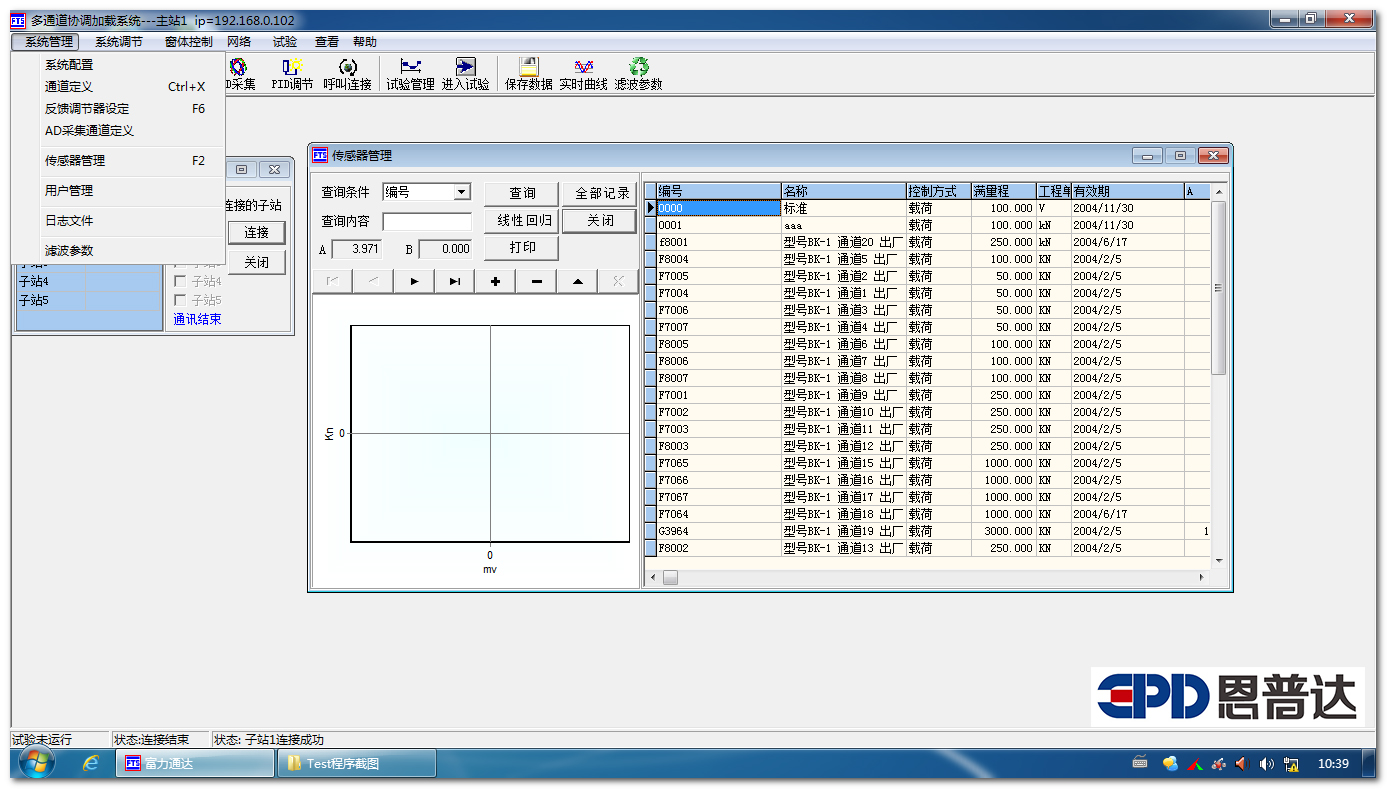Select the table row with 编号 G3964
Screen dimensions: 1387x789
[x=927, y=531]
